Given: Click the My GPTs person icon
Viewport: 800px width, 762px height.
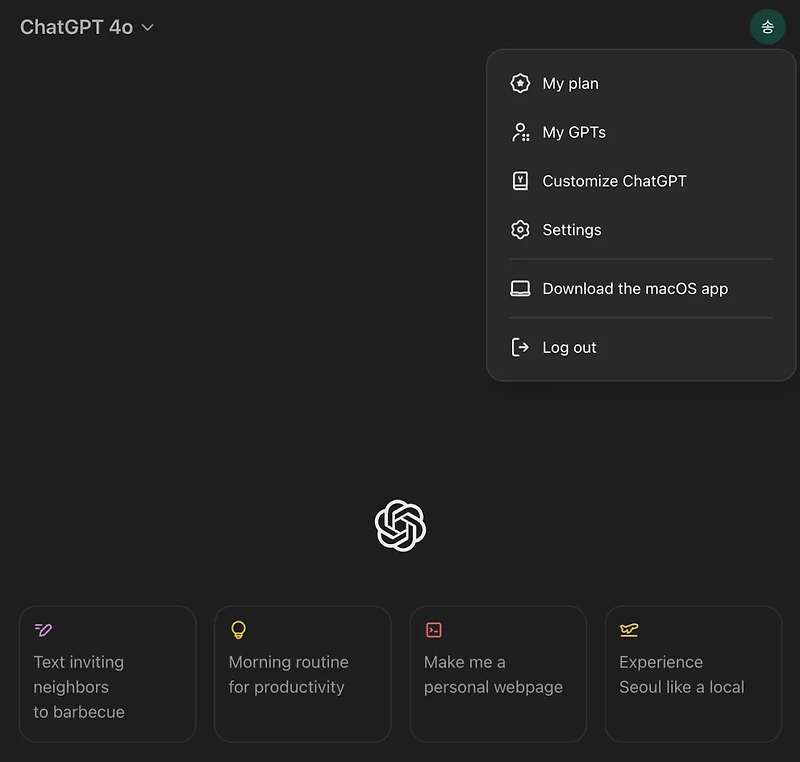Looking at the screenshot, I should 520,132.
